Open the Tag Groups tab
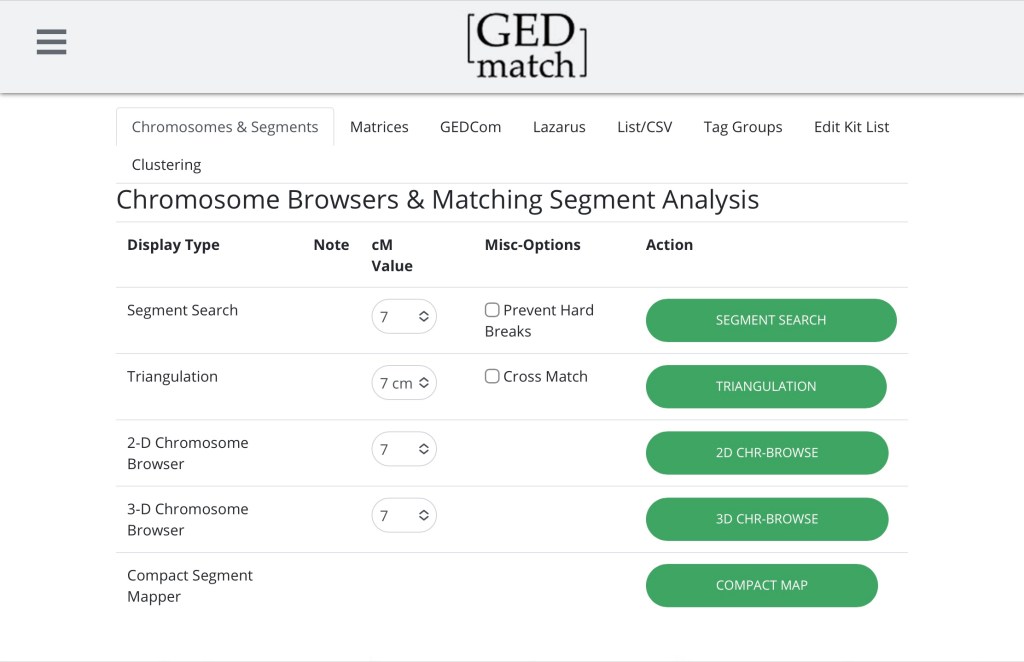Screen dimensions: 1024x662 coord(743,127)
